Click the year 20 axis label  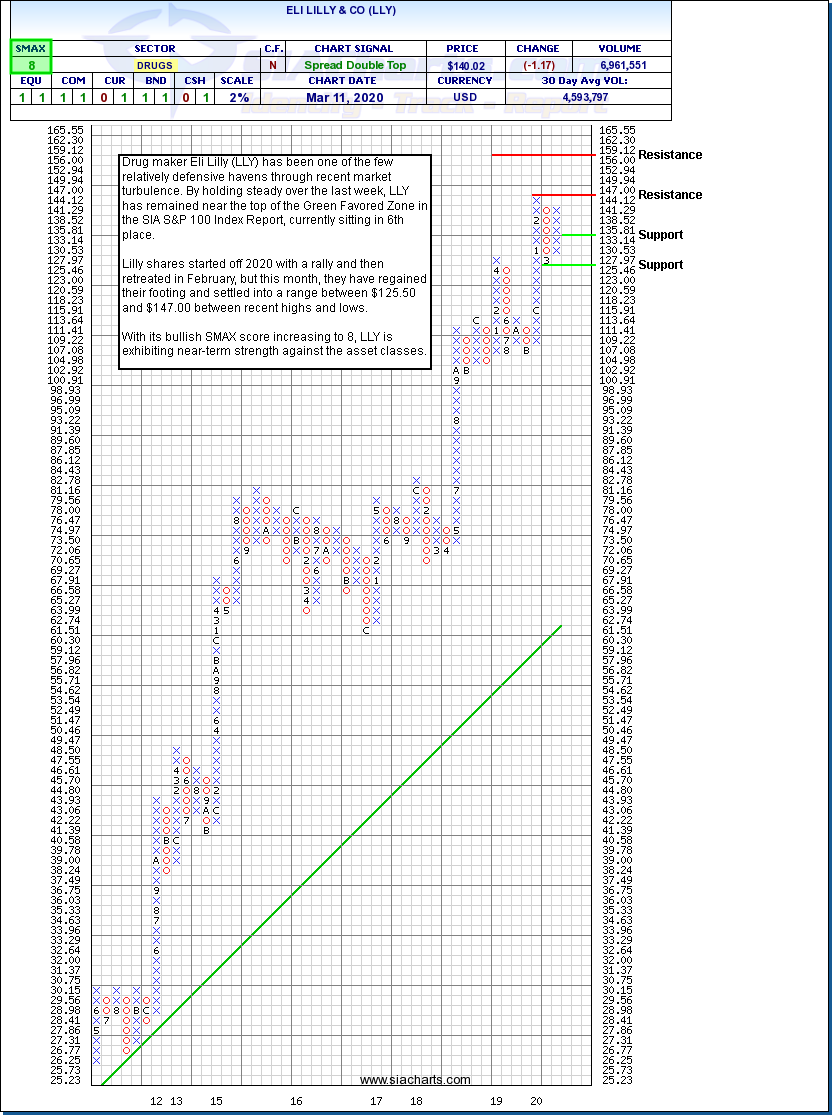click(537, 1101)
